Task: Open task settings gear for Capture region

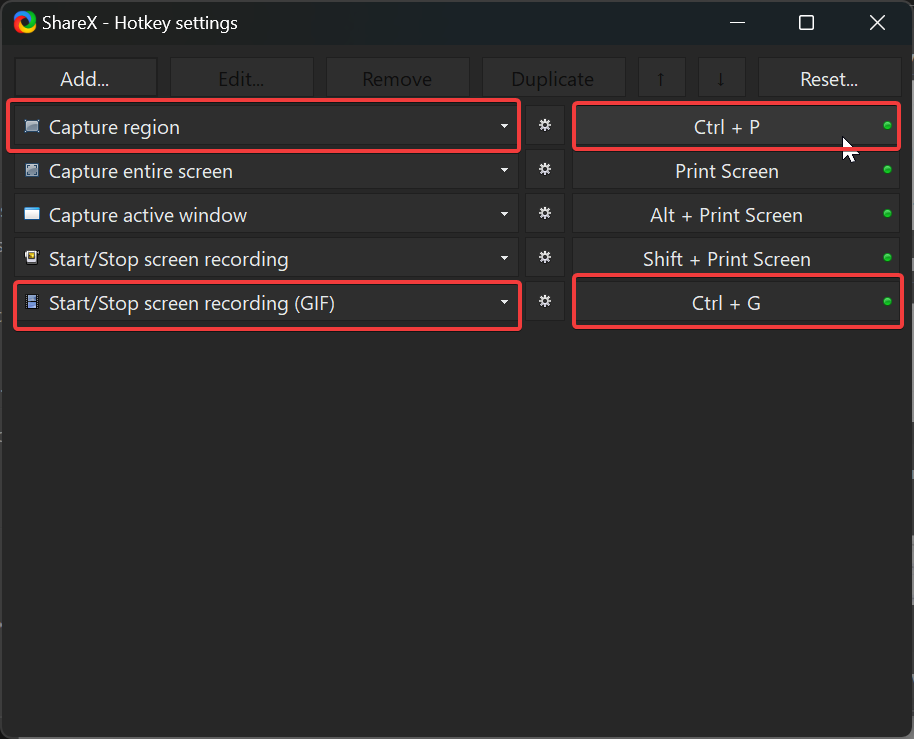Action: point(545,125)
